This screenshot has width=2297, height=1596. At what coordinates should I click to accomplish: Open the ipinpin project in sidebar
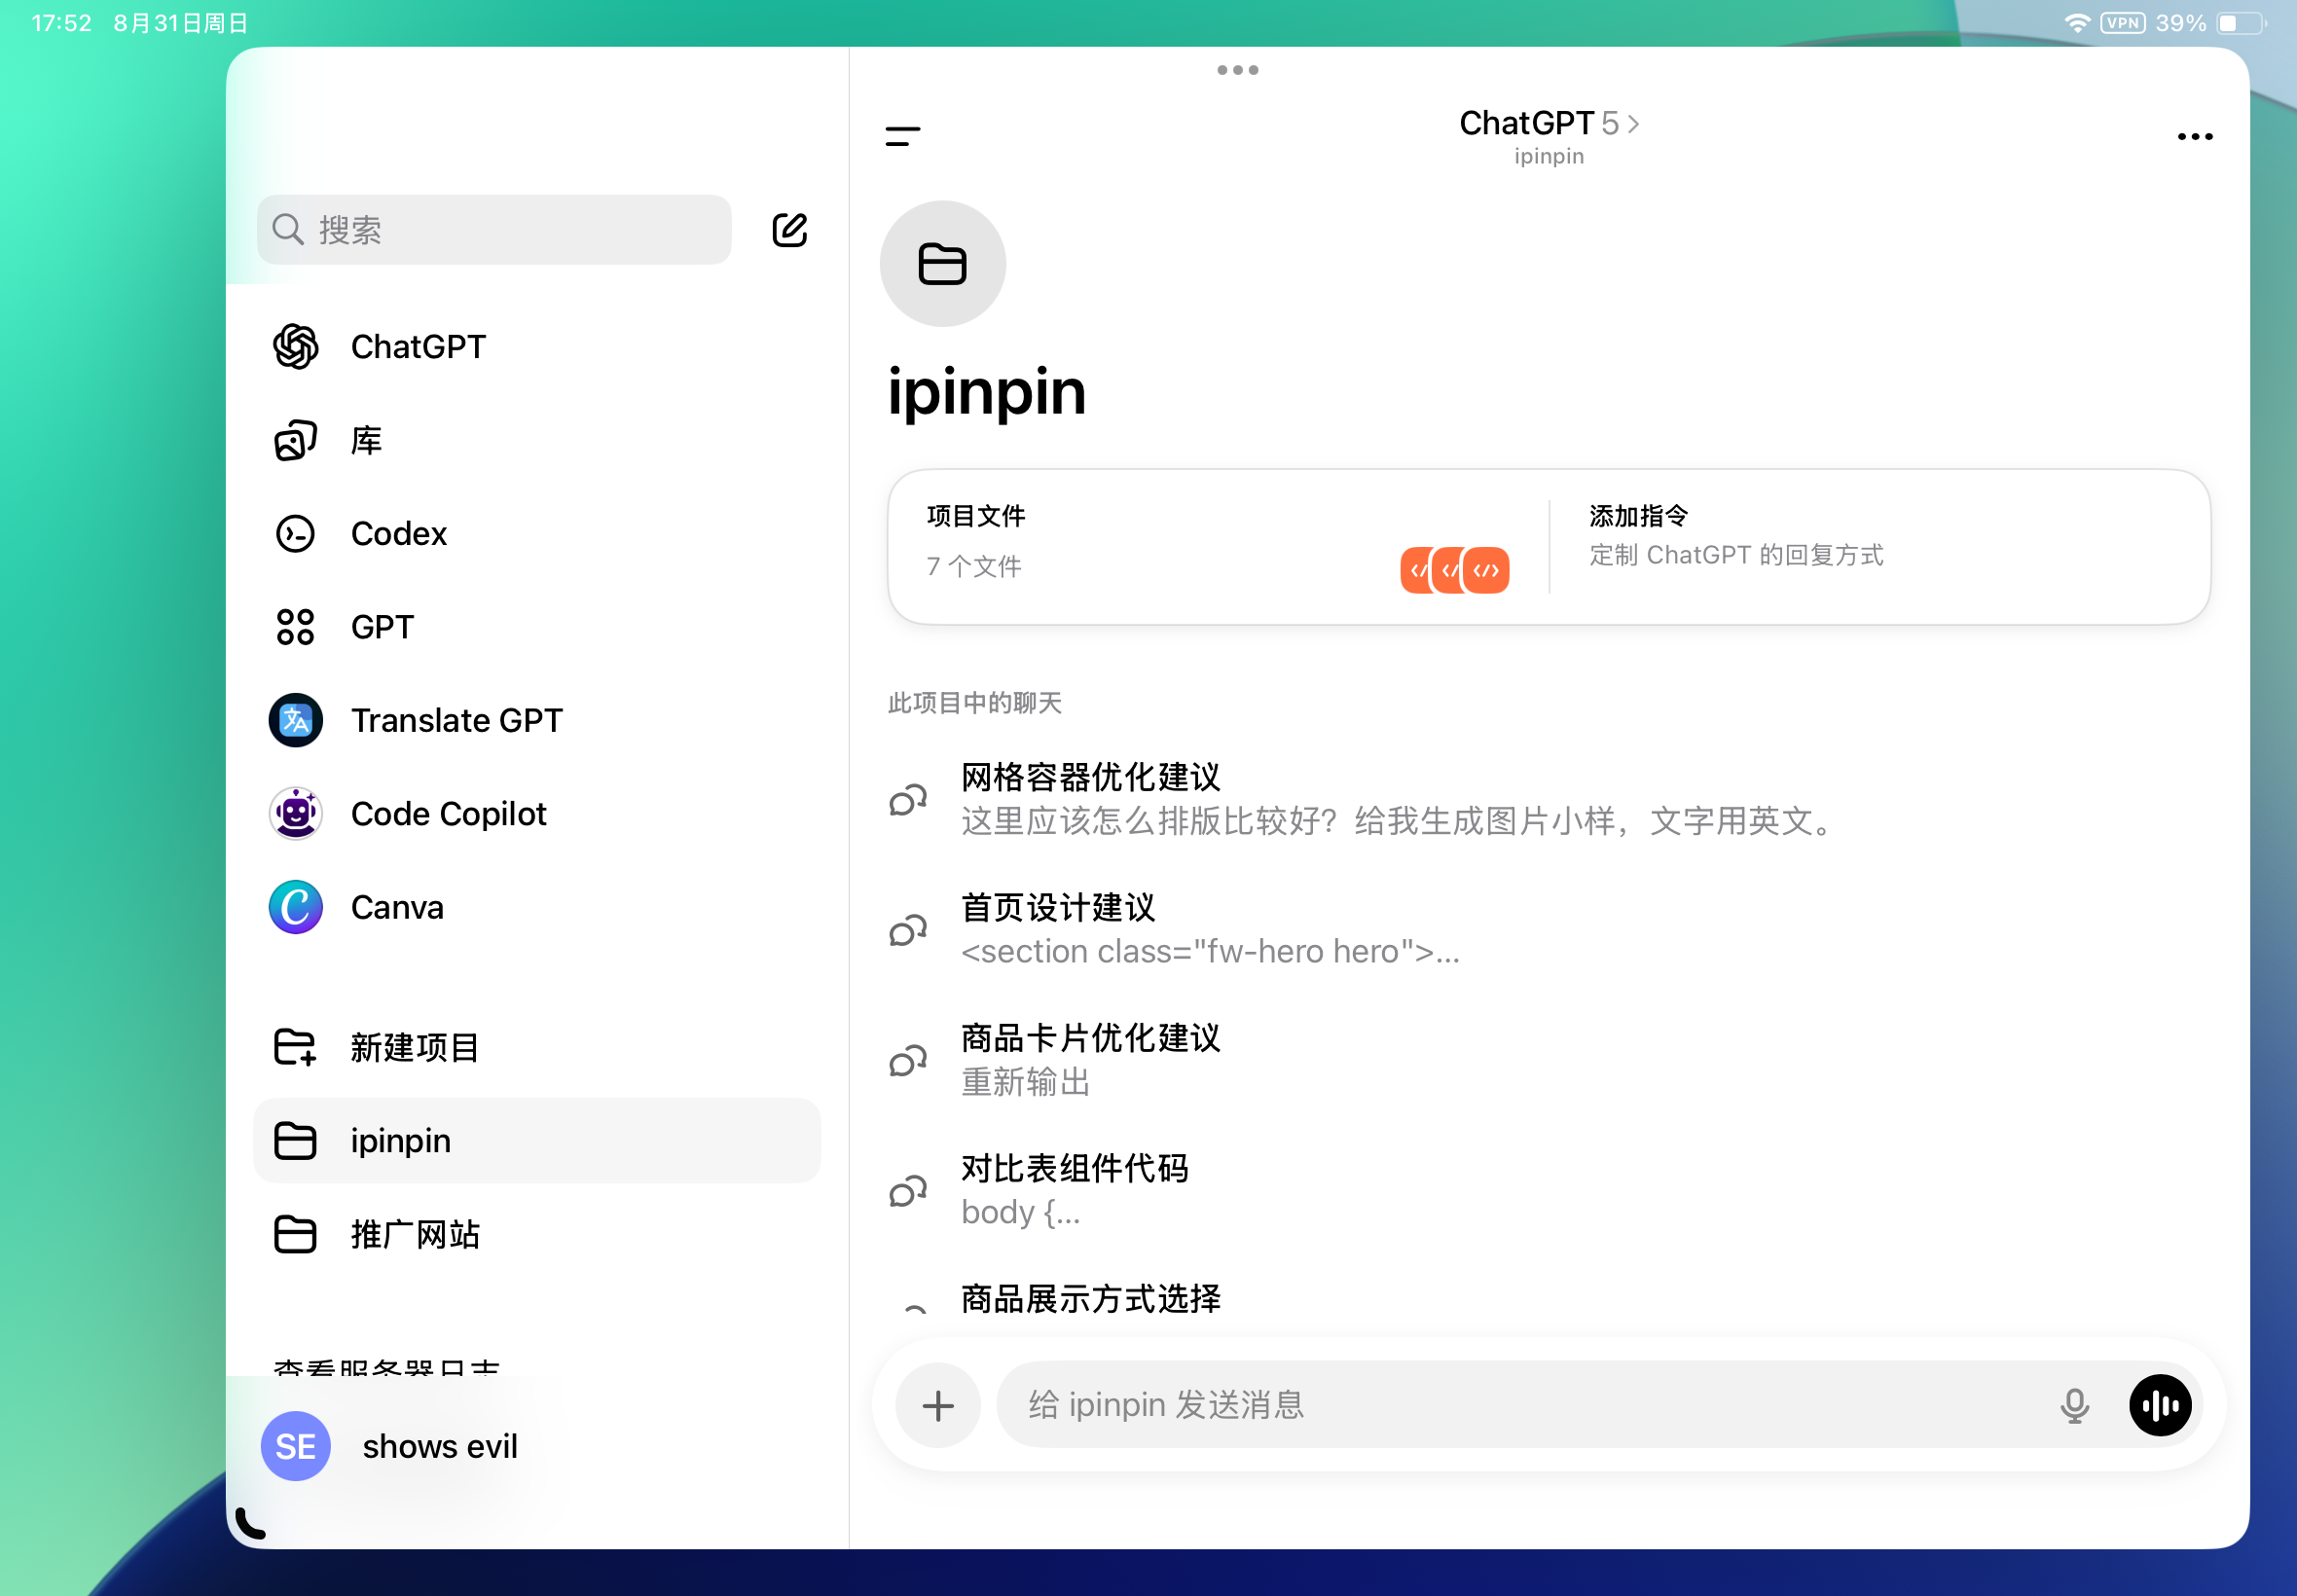point(537,1141)
